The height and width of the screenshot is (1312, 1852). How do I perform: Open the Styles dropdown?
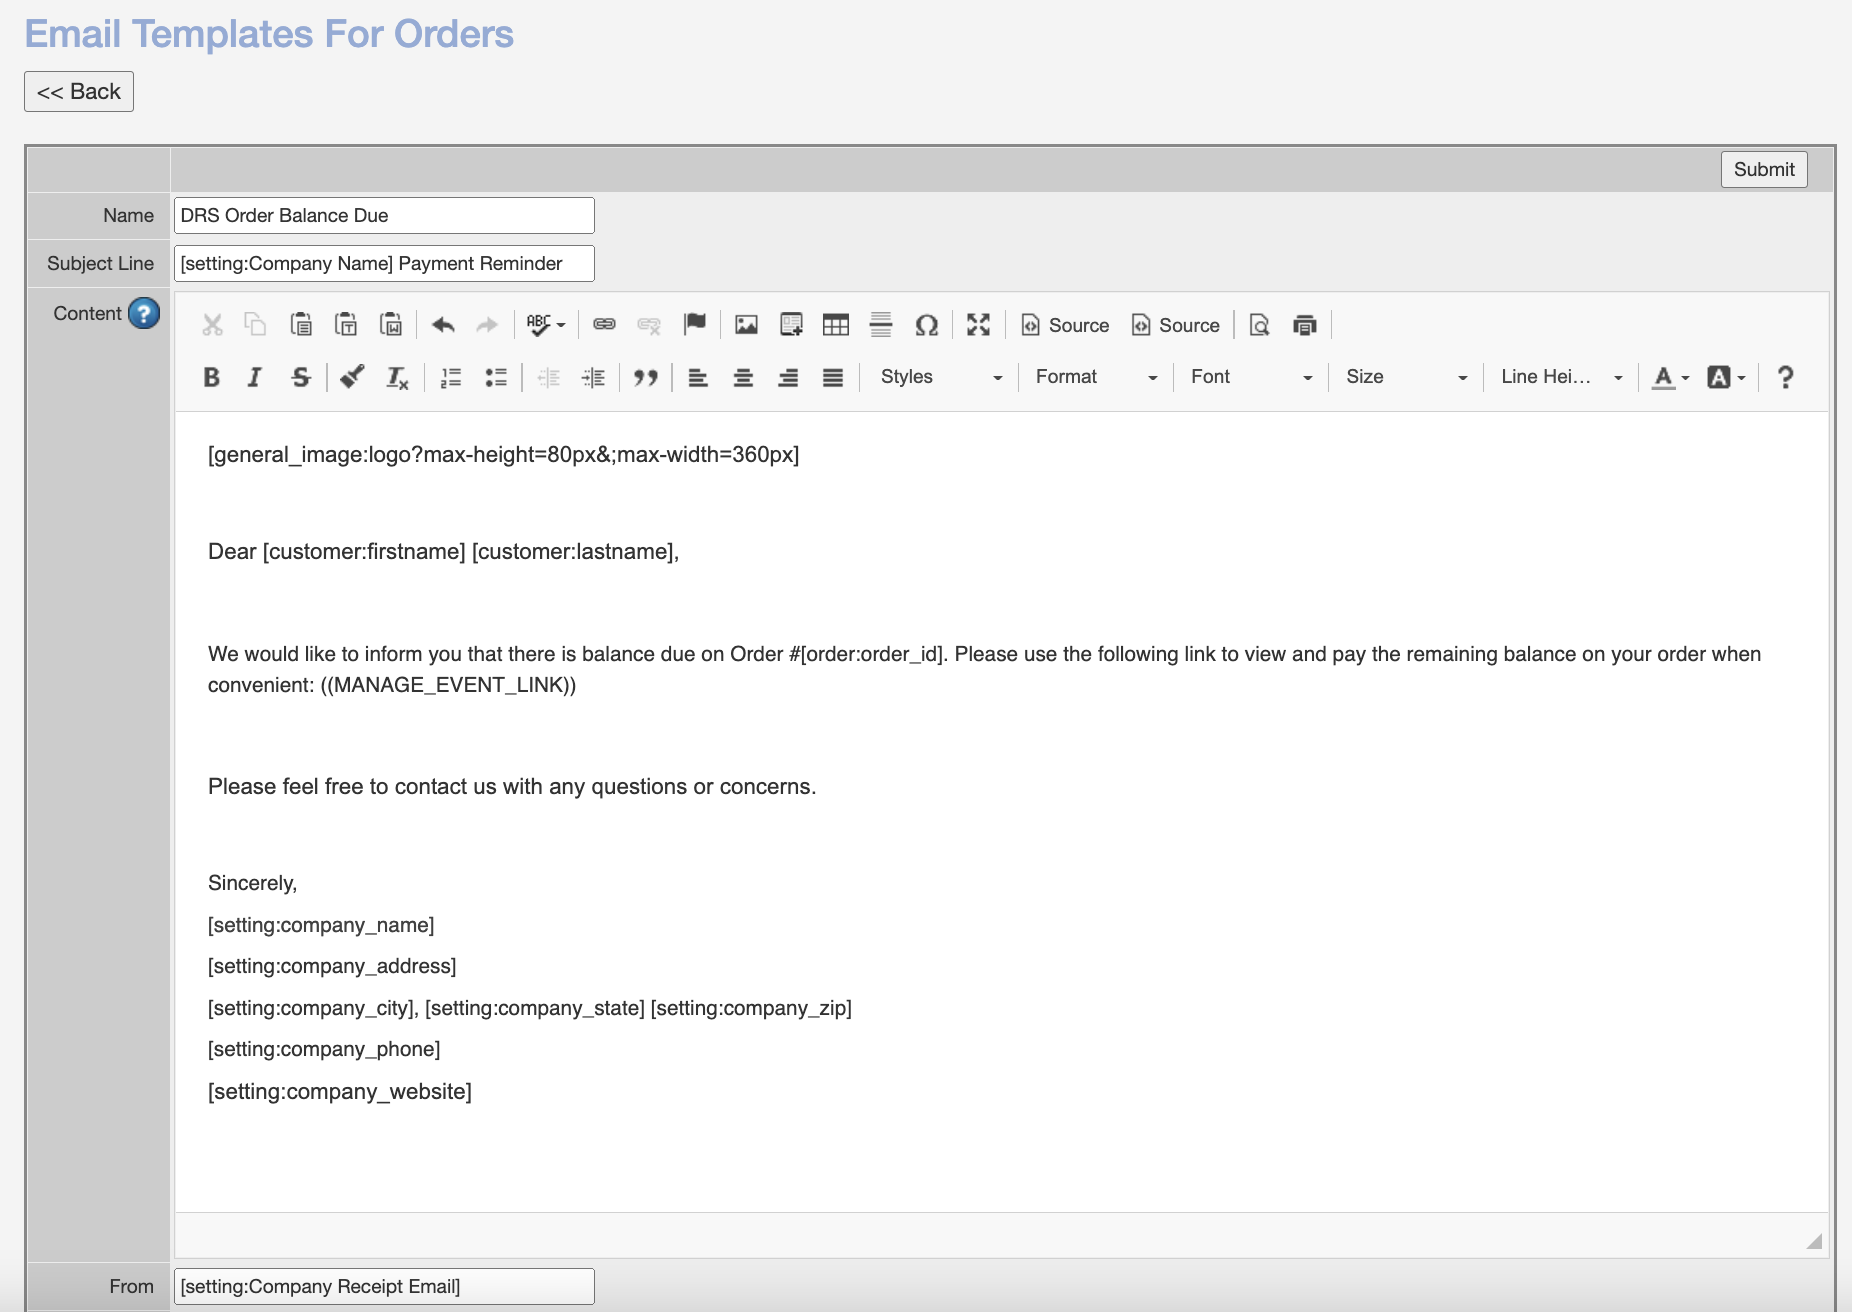coord(940,377)
